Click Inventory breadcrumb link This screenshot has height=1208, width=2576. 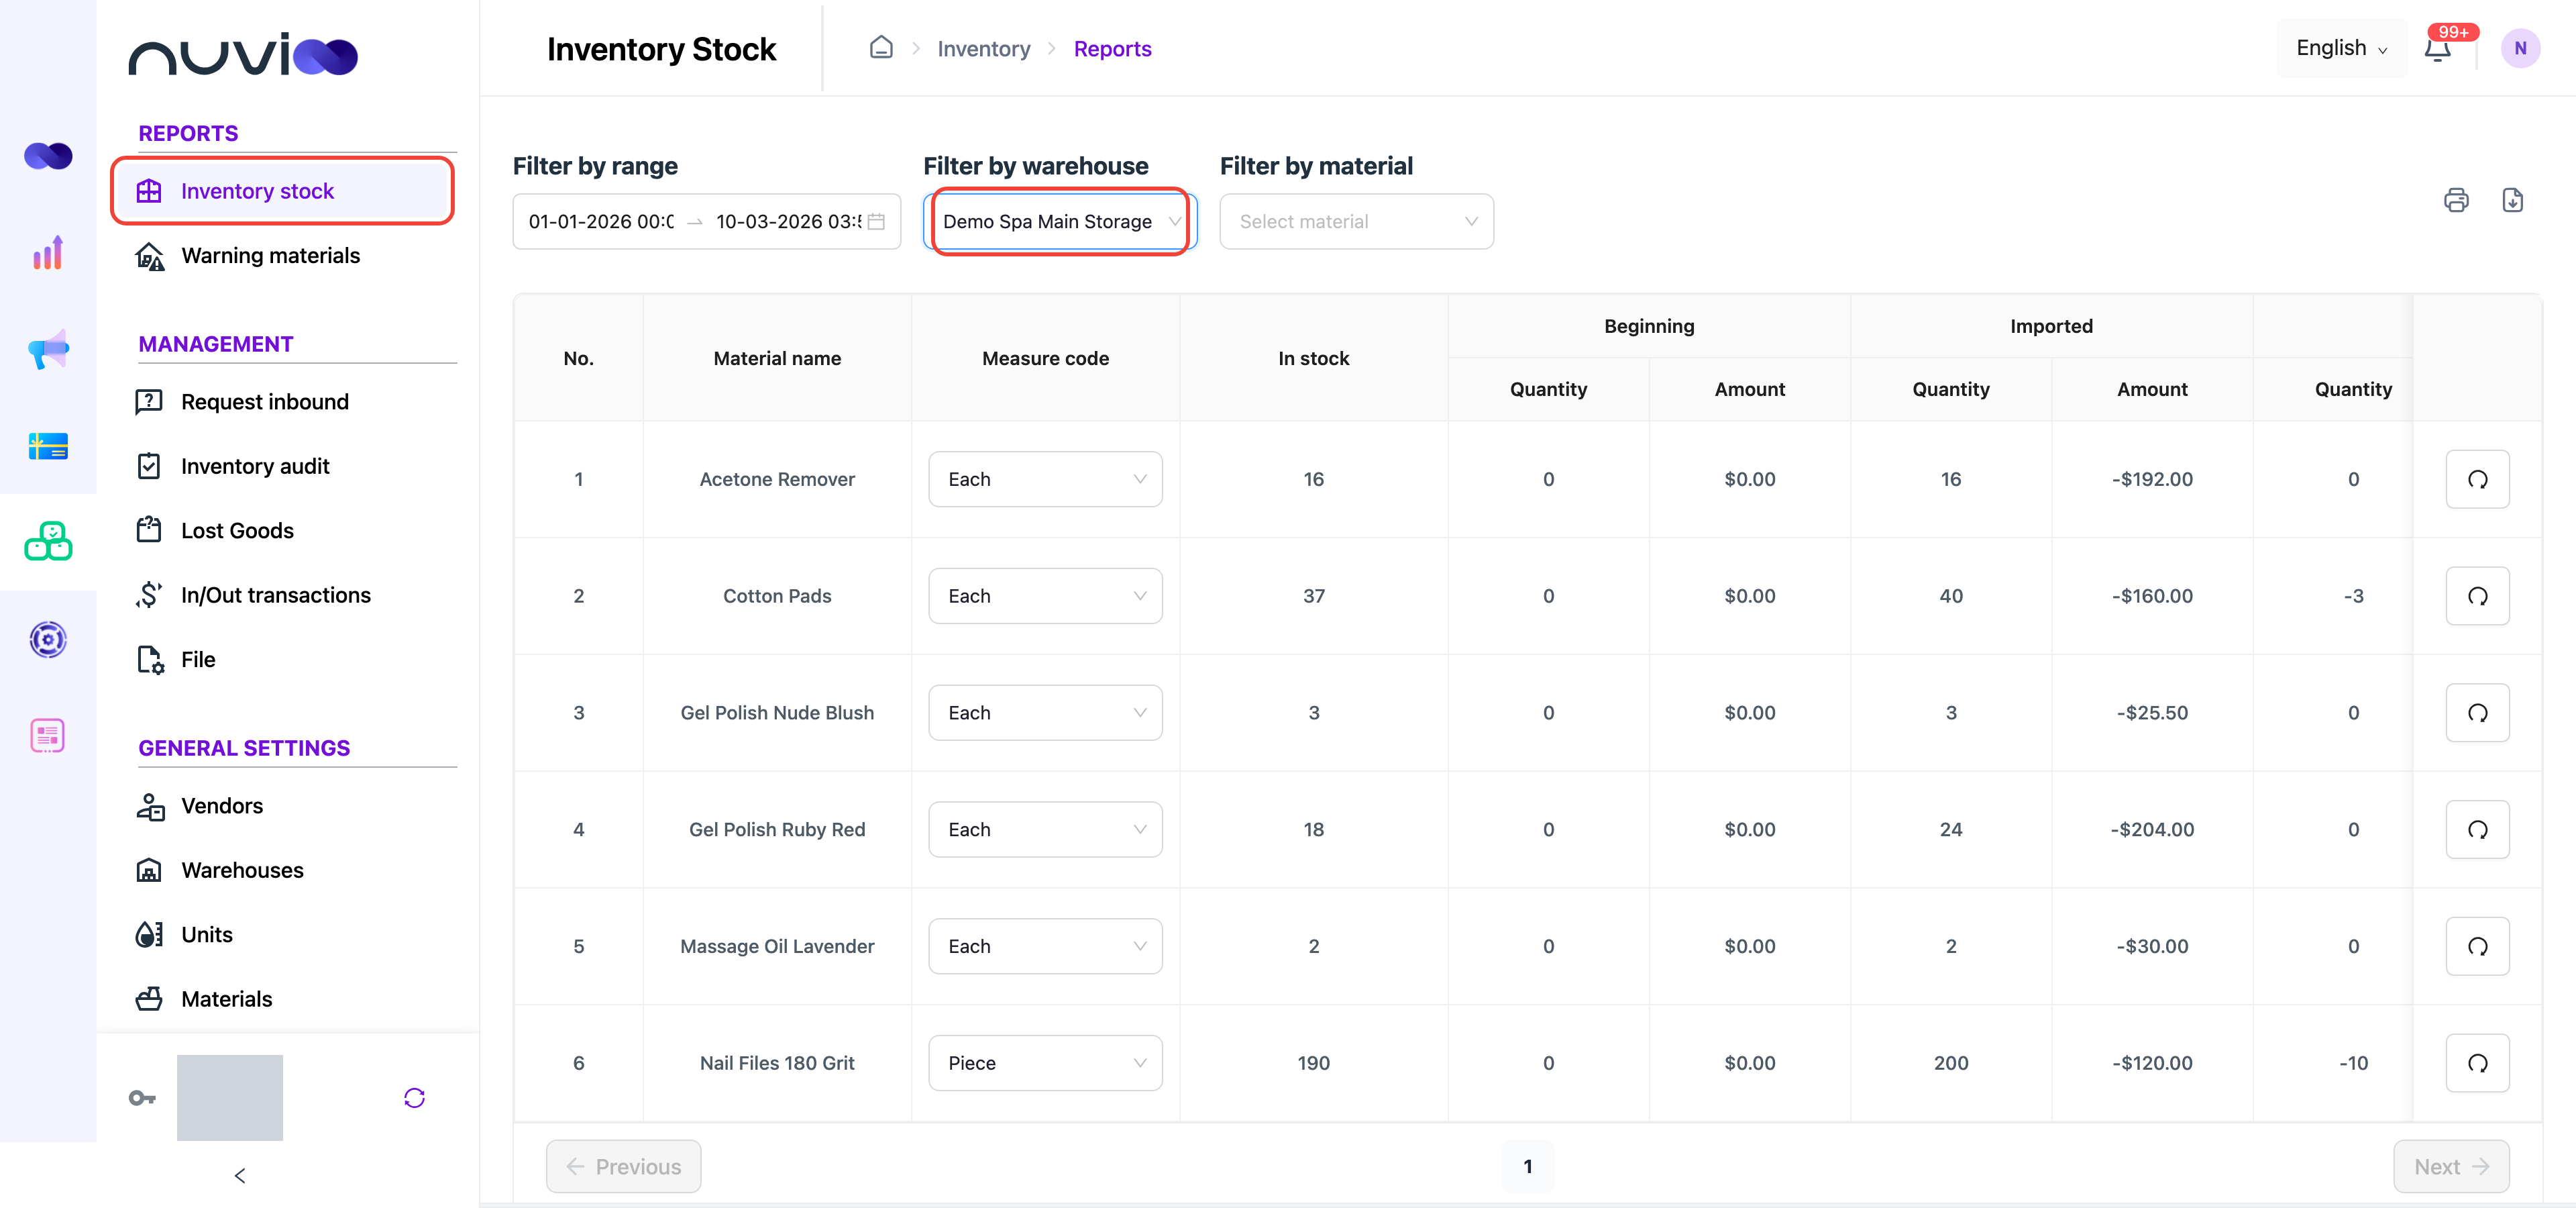tap(983, 48)
